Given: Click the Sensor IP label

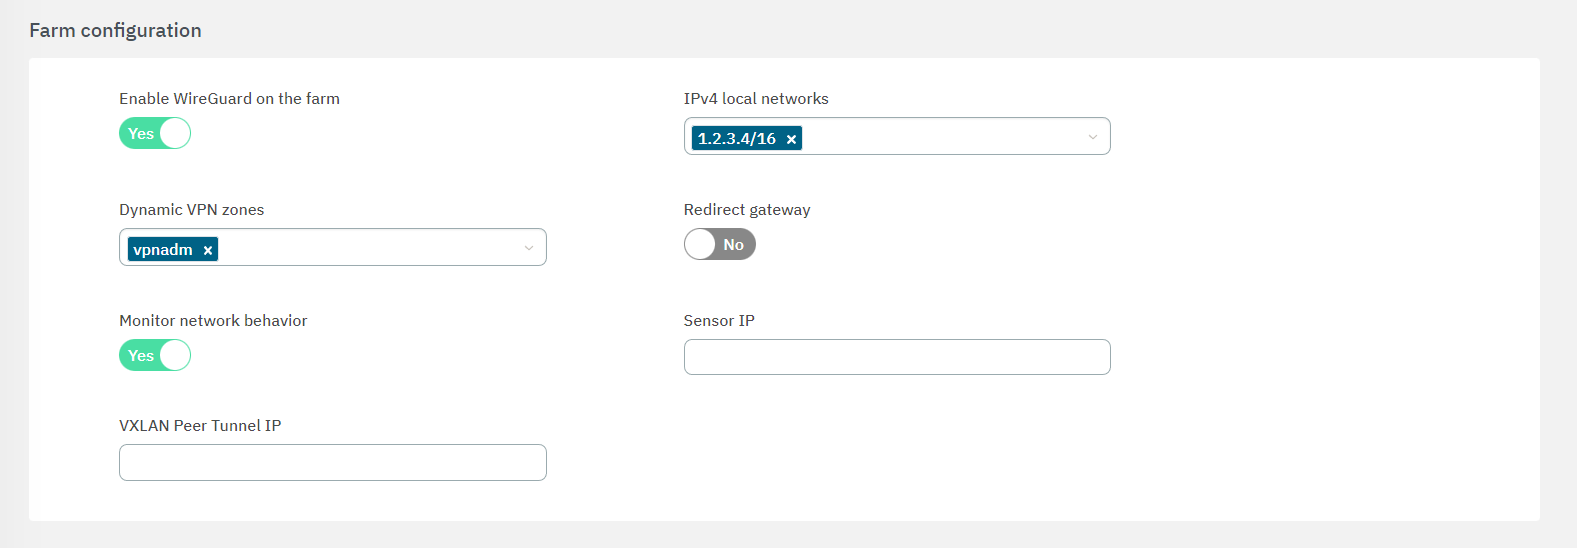Looking at the screenshot, I should (x=718, y=320).
